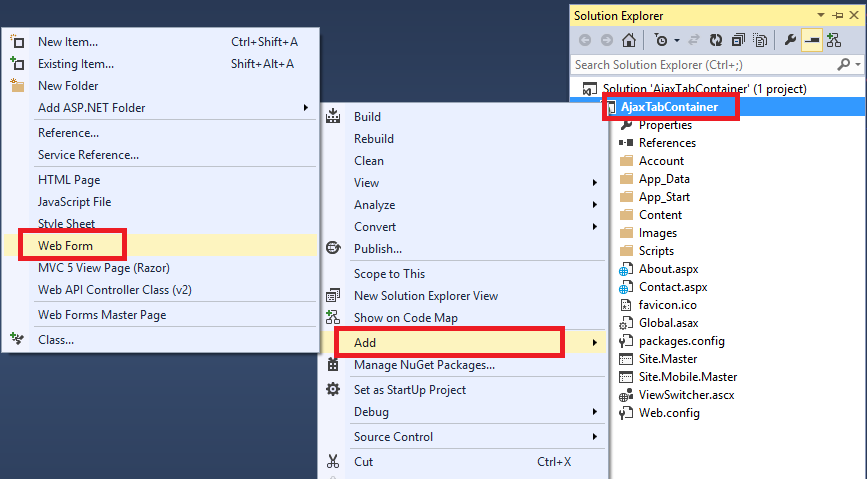
Task: Click the Refresh icon in Solution Explorer
Action: click(x=715, y=41)
